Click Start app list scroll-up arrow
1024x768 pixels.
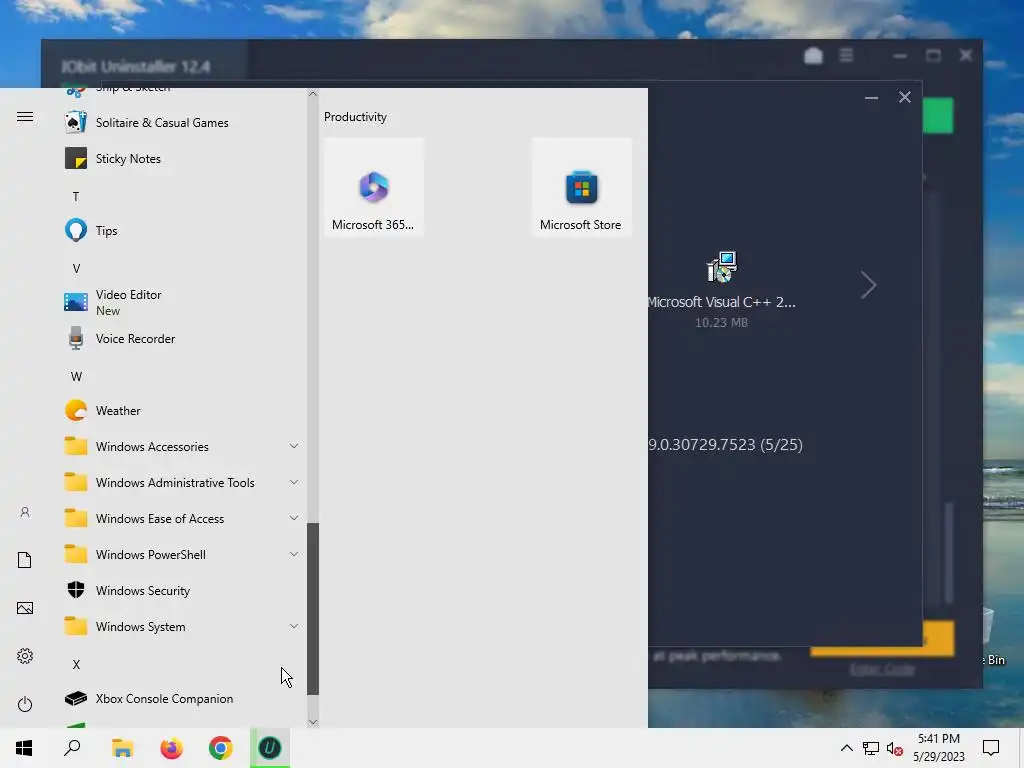(313, 94)
